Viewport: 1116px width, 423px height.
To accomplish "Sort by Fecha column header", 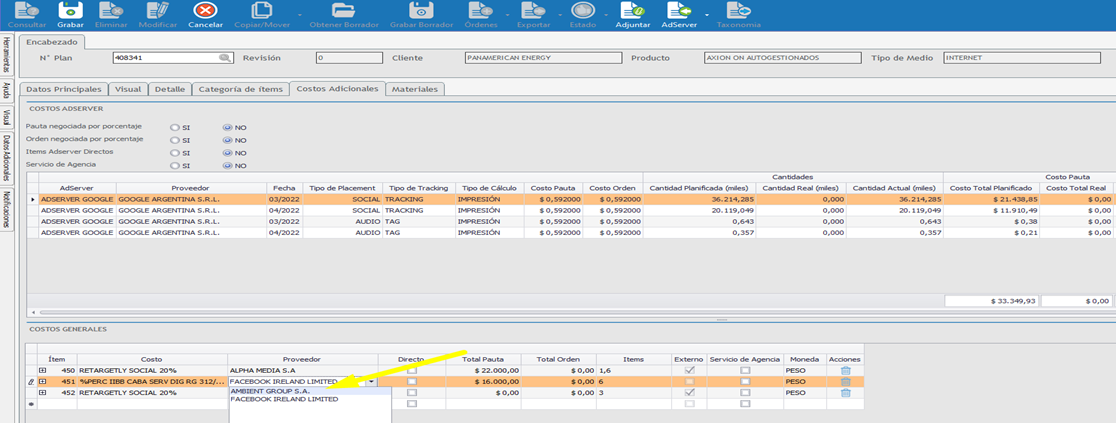I will 284,188.
